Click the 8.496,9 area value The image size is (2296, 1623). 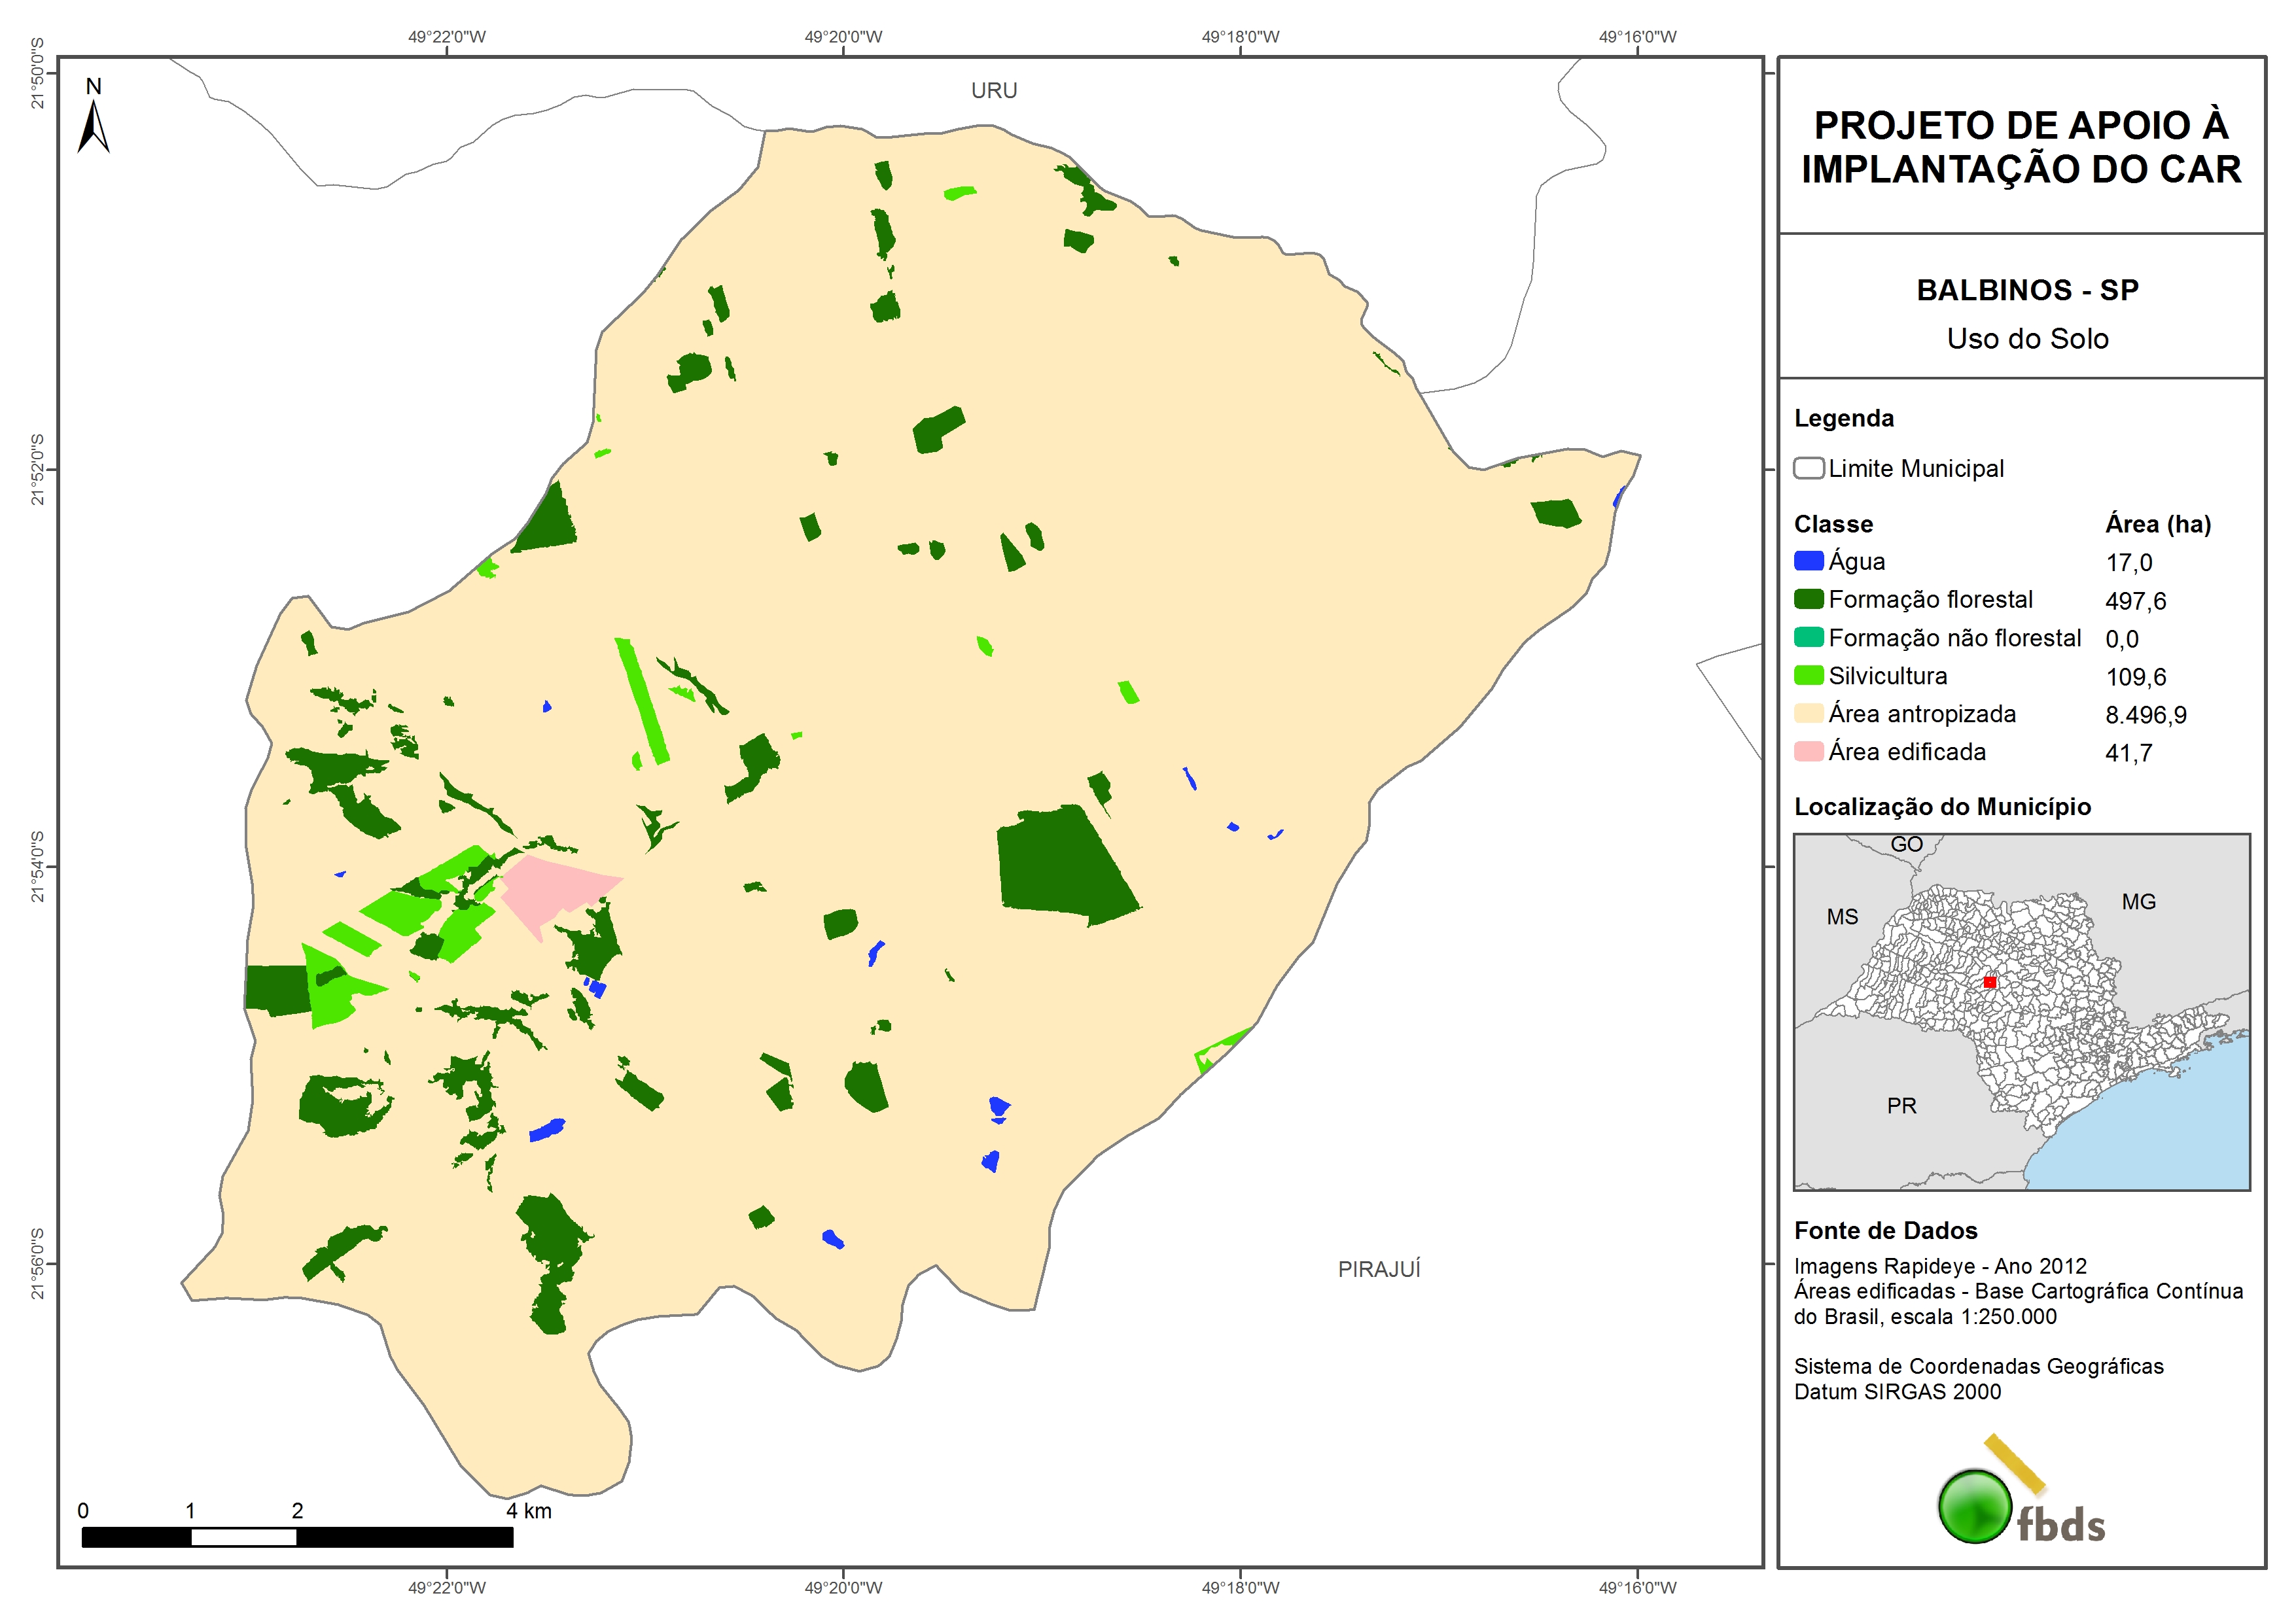click(2145, 715)
